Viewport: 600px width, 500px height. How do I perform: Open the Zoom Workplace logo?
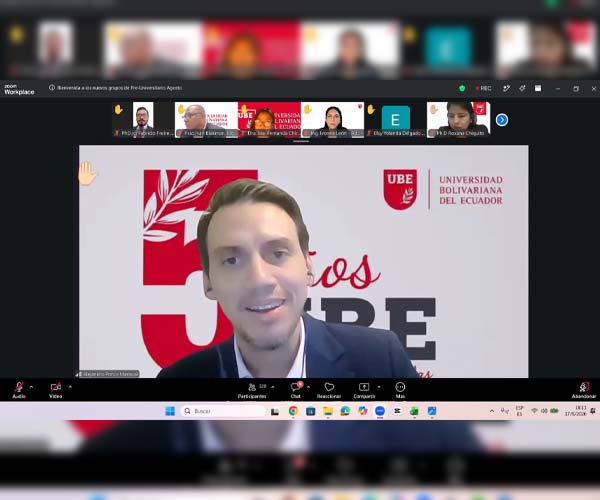[x=19, y=90]
